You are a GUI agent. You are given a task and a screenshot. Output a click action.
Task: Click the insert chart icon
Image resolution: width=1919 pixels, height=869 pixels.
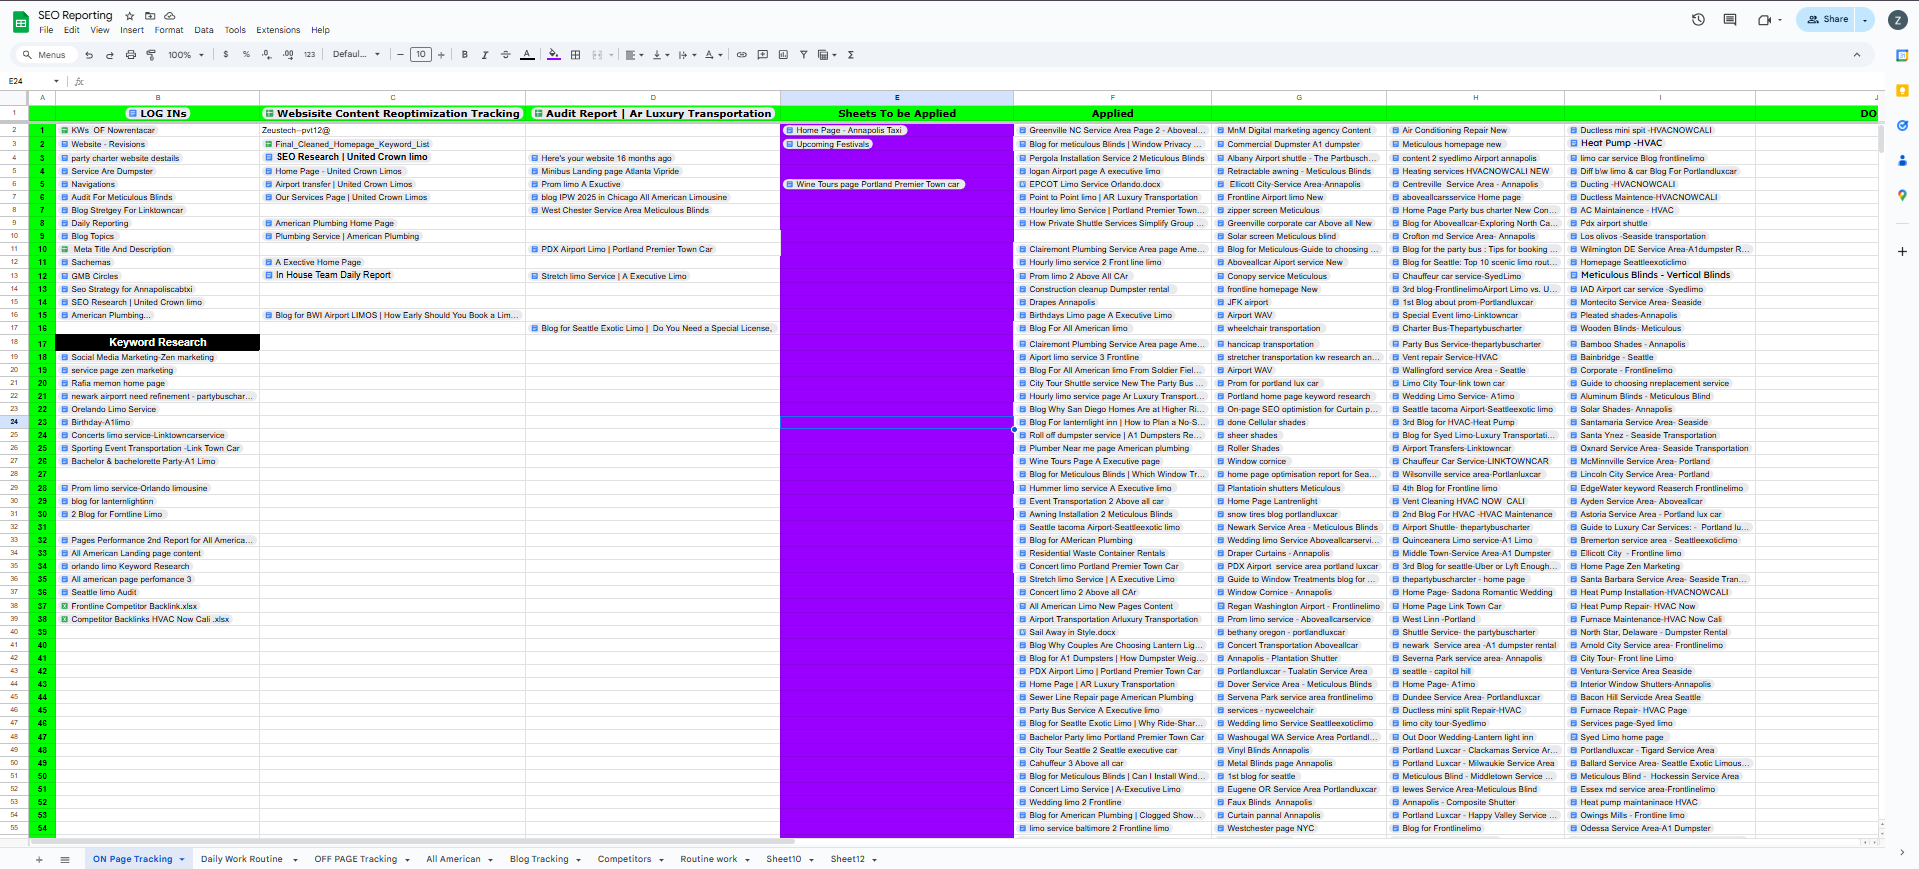(783, 55)
